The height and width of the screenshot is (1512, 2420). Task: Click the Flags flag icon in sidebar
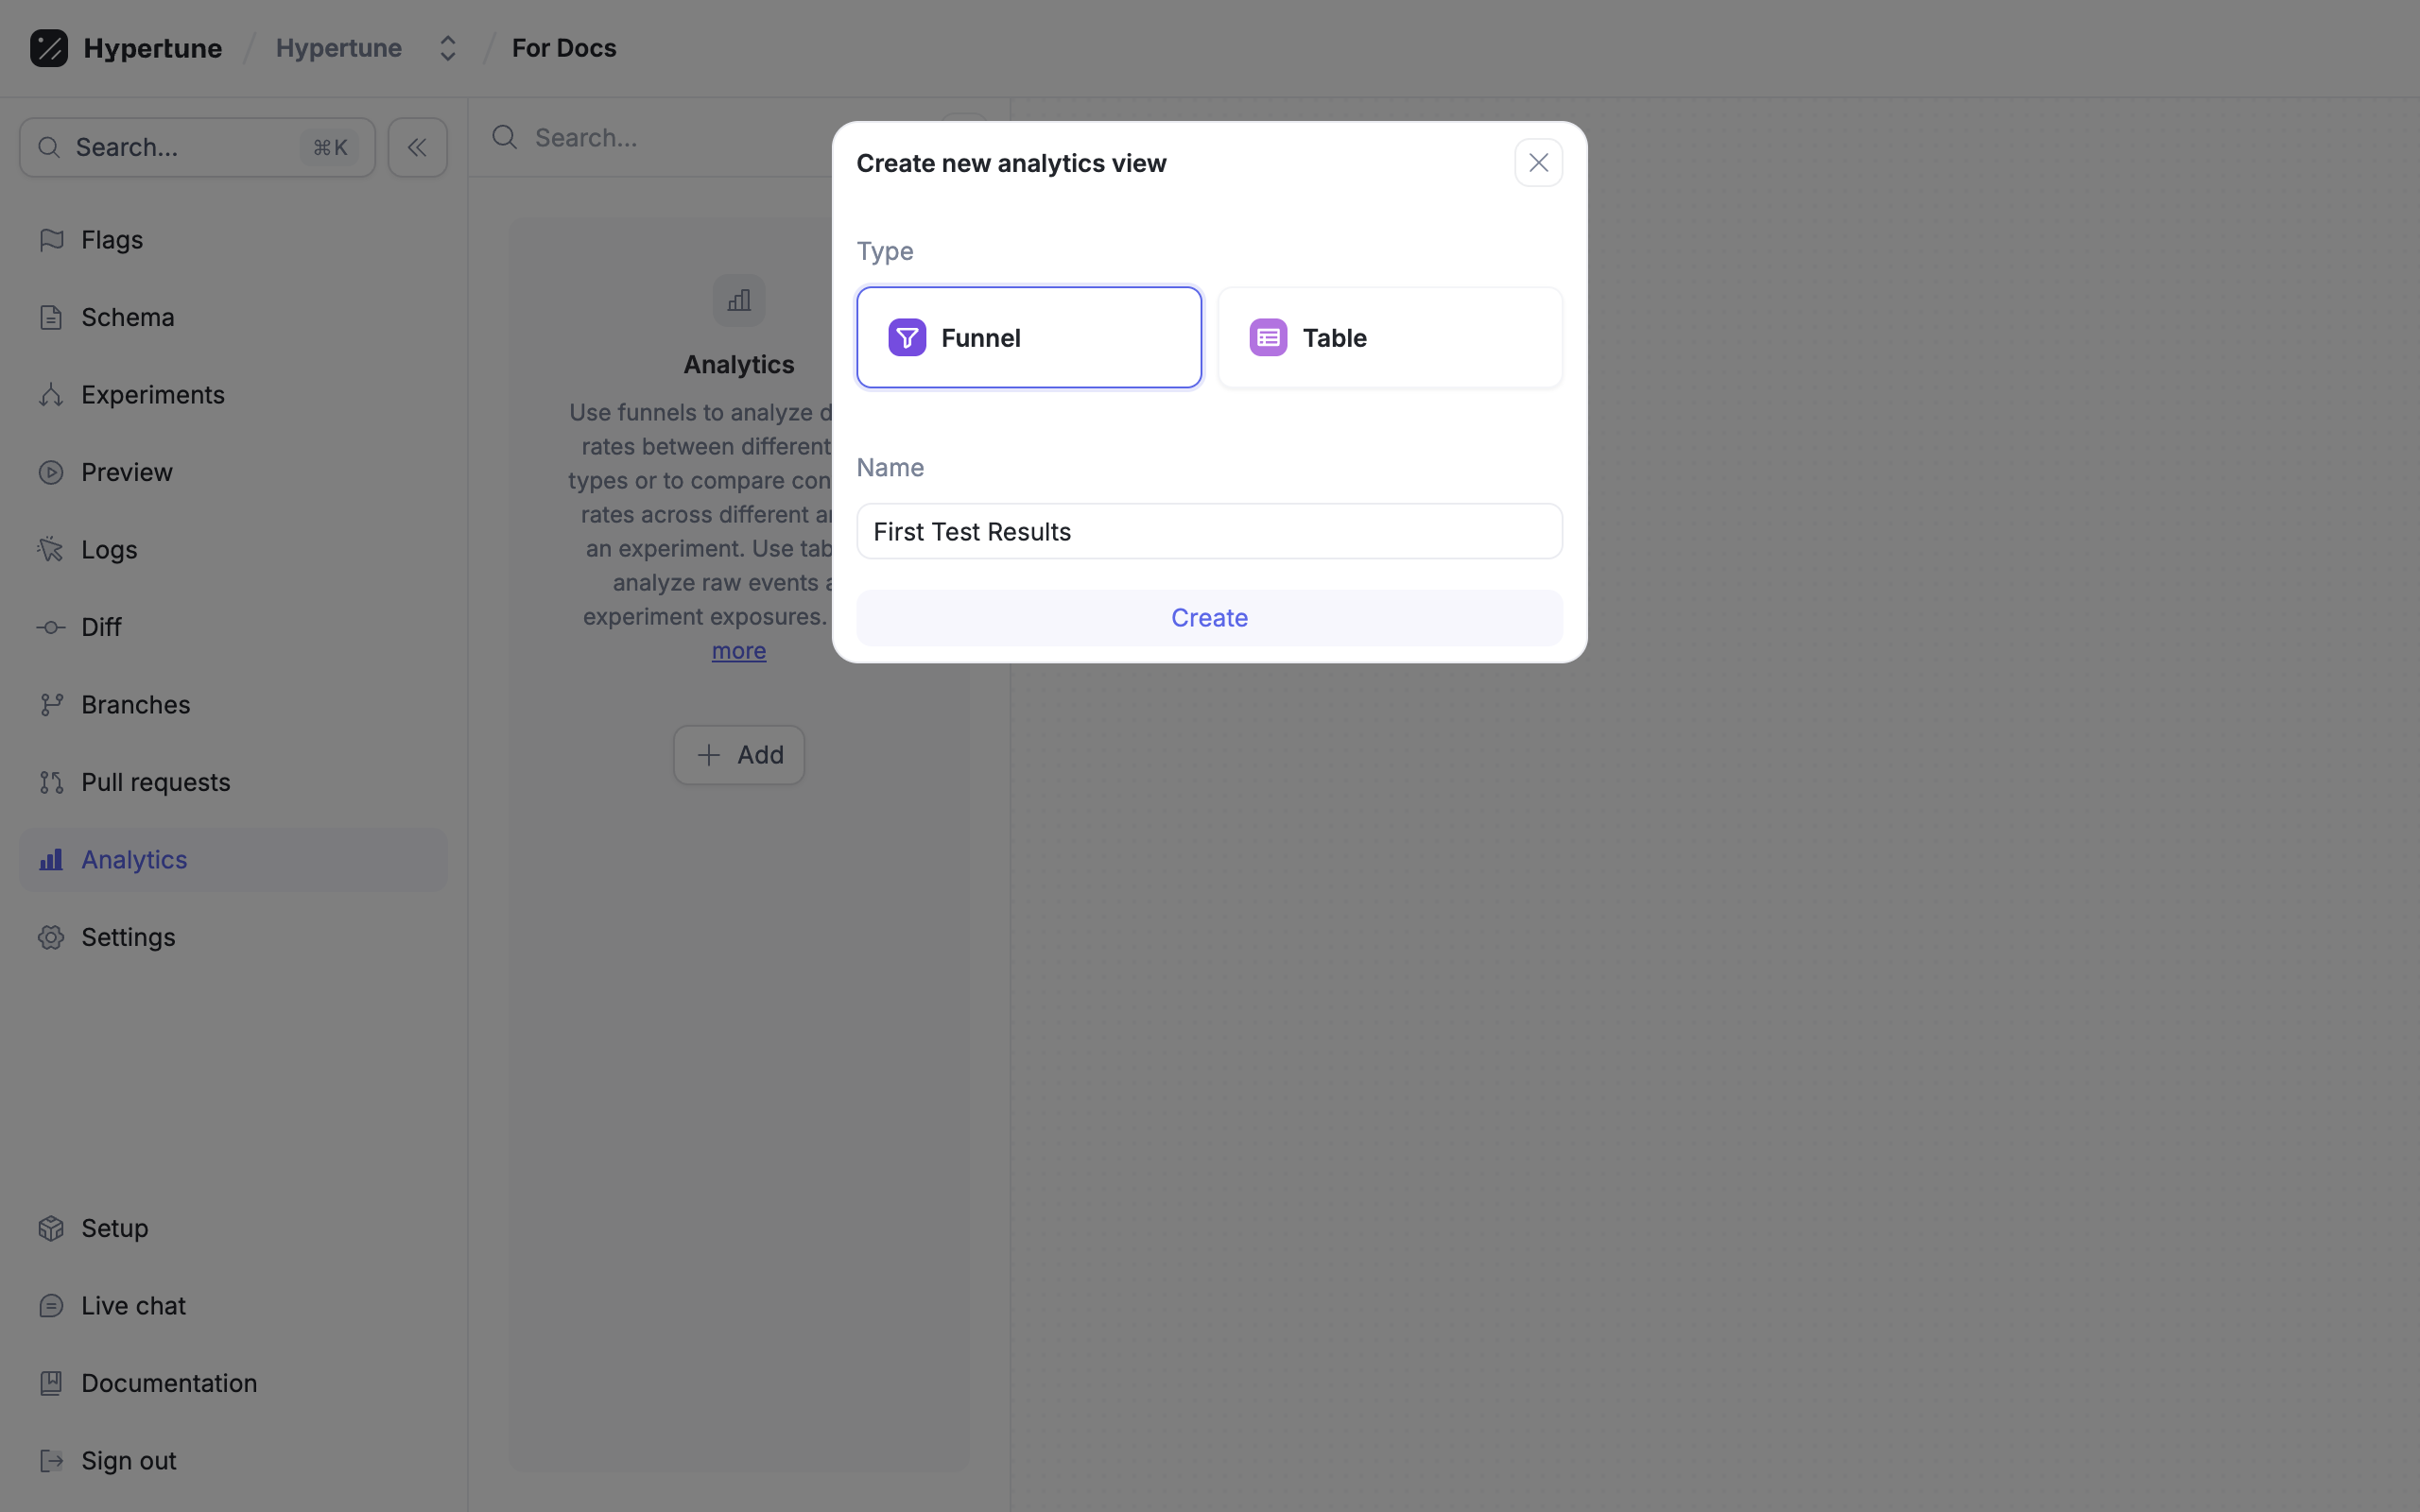pyautogui.click(x=51, y=240)
